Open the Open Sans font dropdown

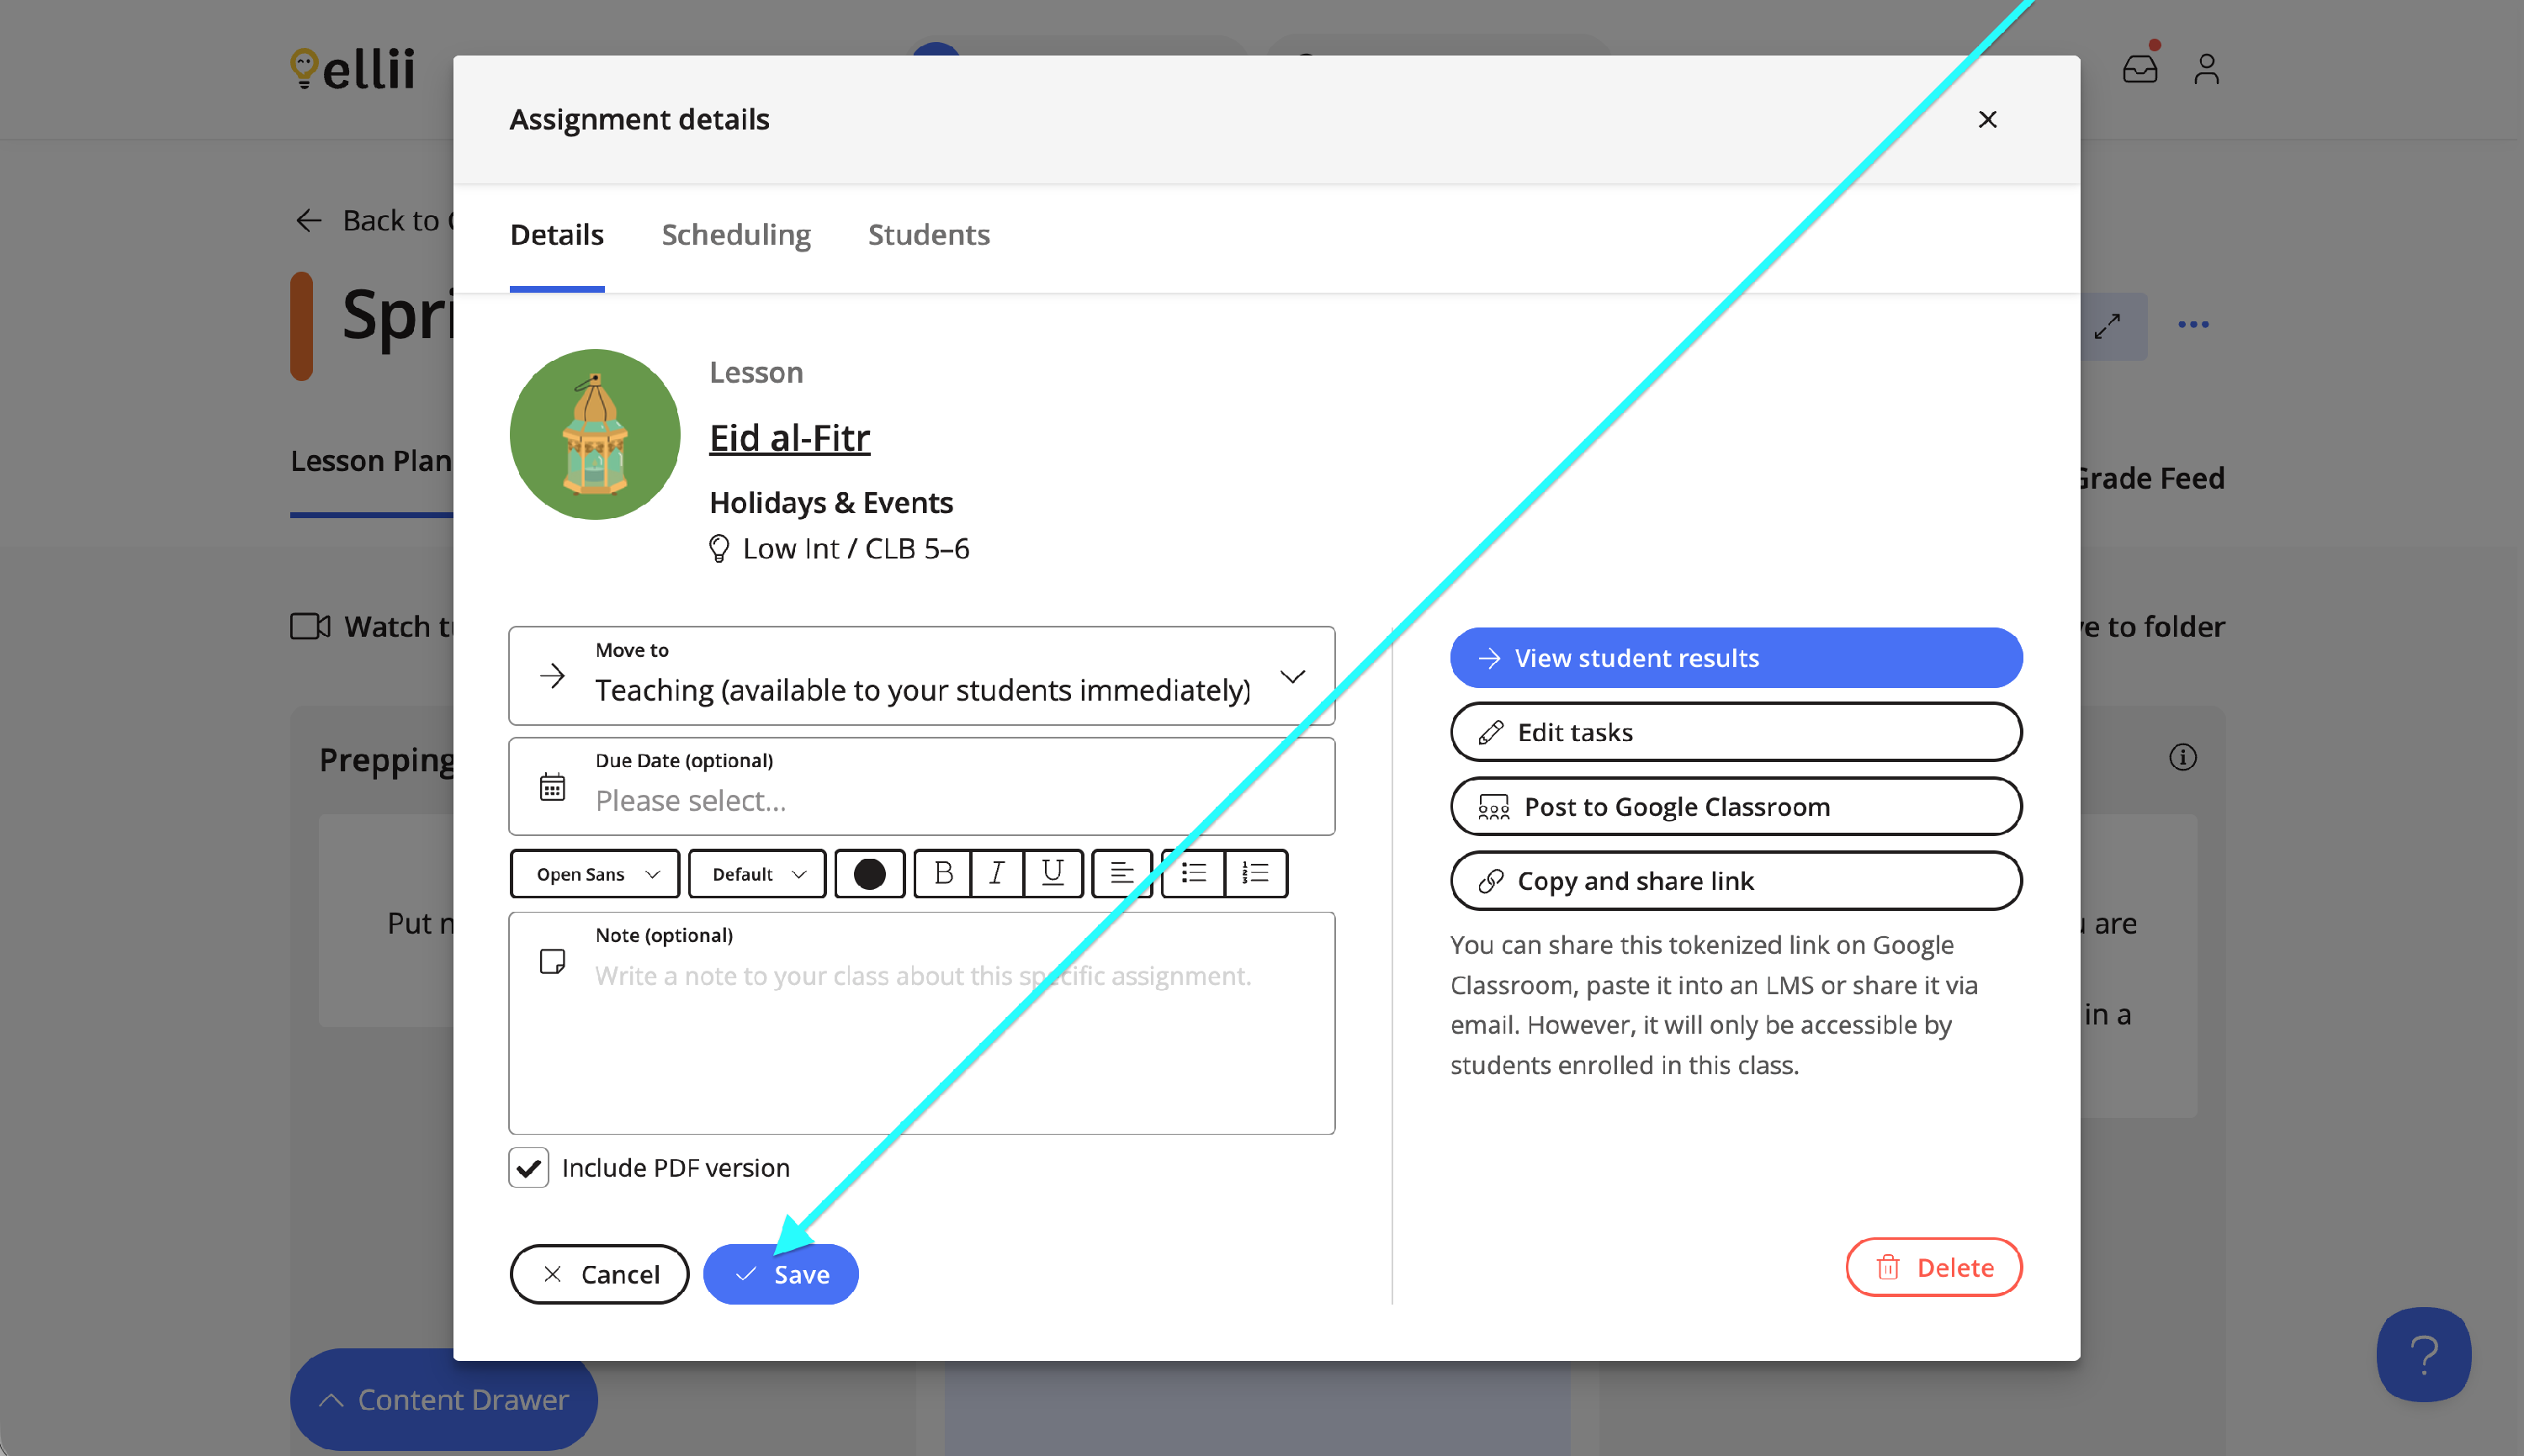[596, 874]
